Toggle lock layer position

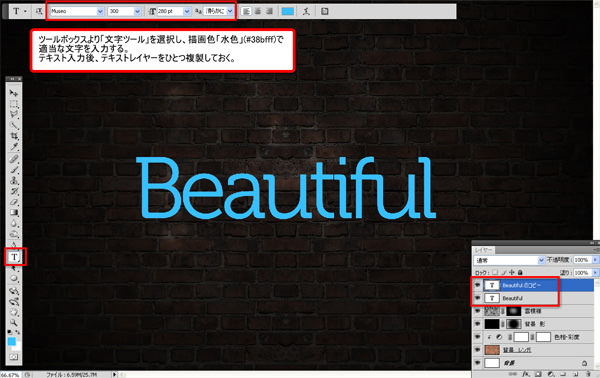coord(512,272)
